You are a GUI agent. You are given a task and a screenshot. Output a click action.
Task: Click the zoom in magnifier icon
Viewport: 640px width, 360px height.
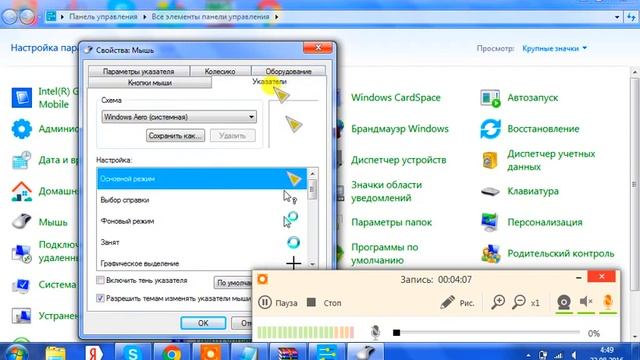click(498, 302)
